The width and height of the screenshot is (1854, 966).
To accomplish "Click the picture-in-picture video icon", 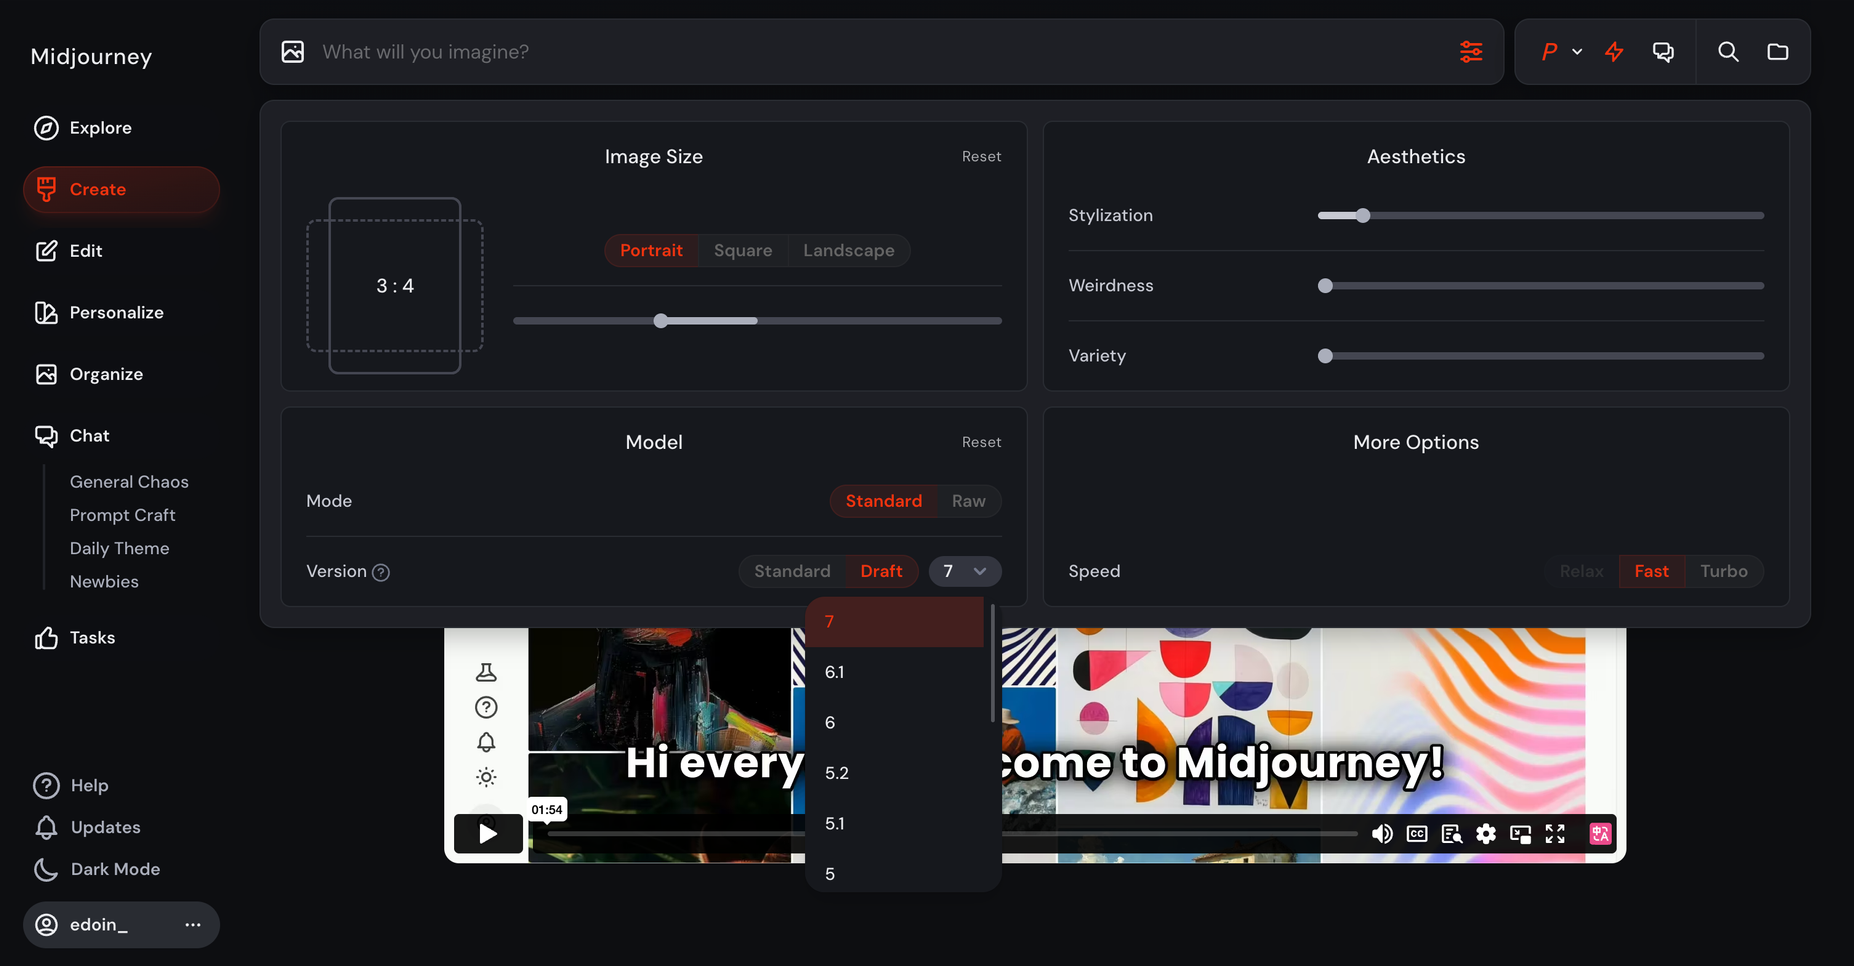I will click(x=1520, y=834).
